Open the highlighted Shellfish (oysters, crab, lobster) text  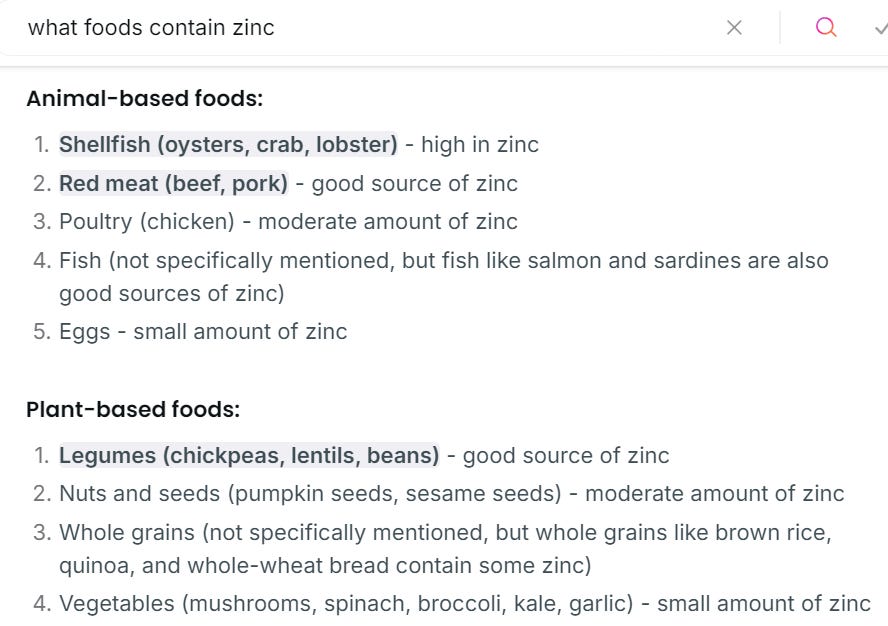(228, 145)
